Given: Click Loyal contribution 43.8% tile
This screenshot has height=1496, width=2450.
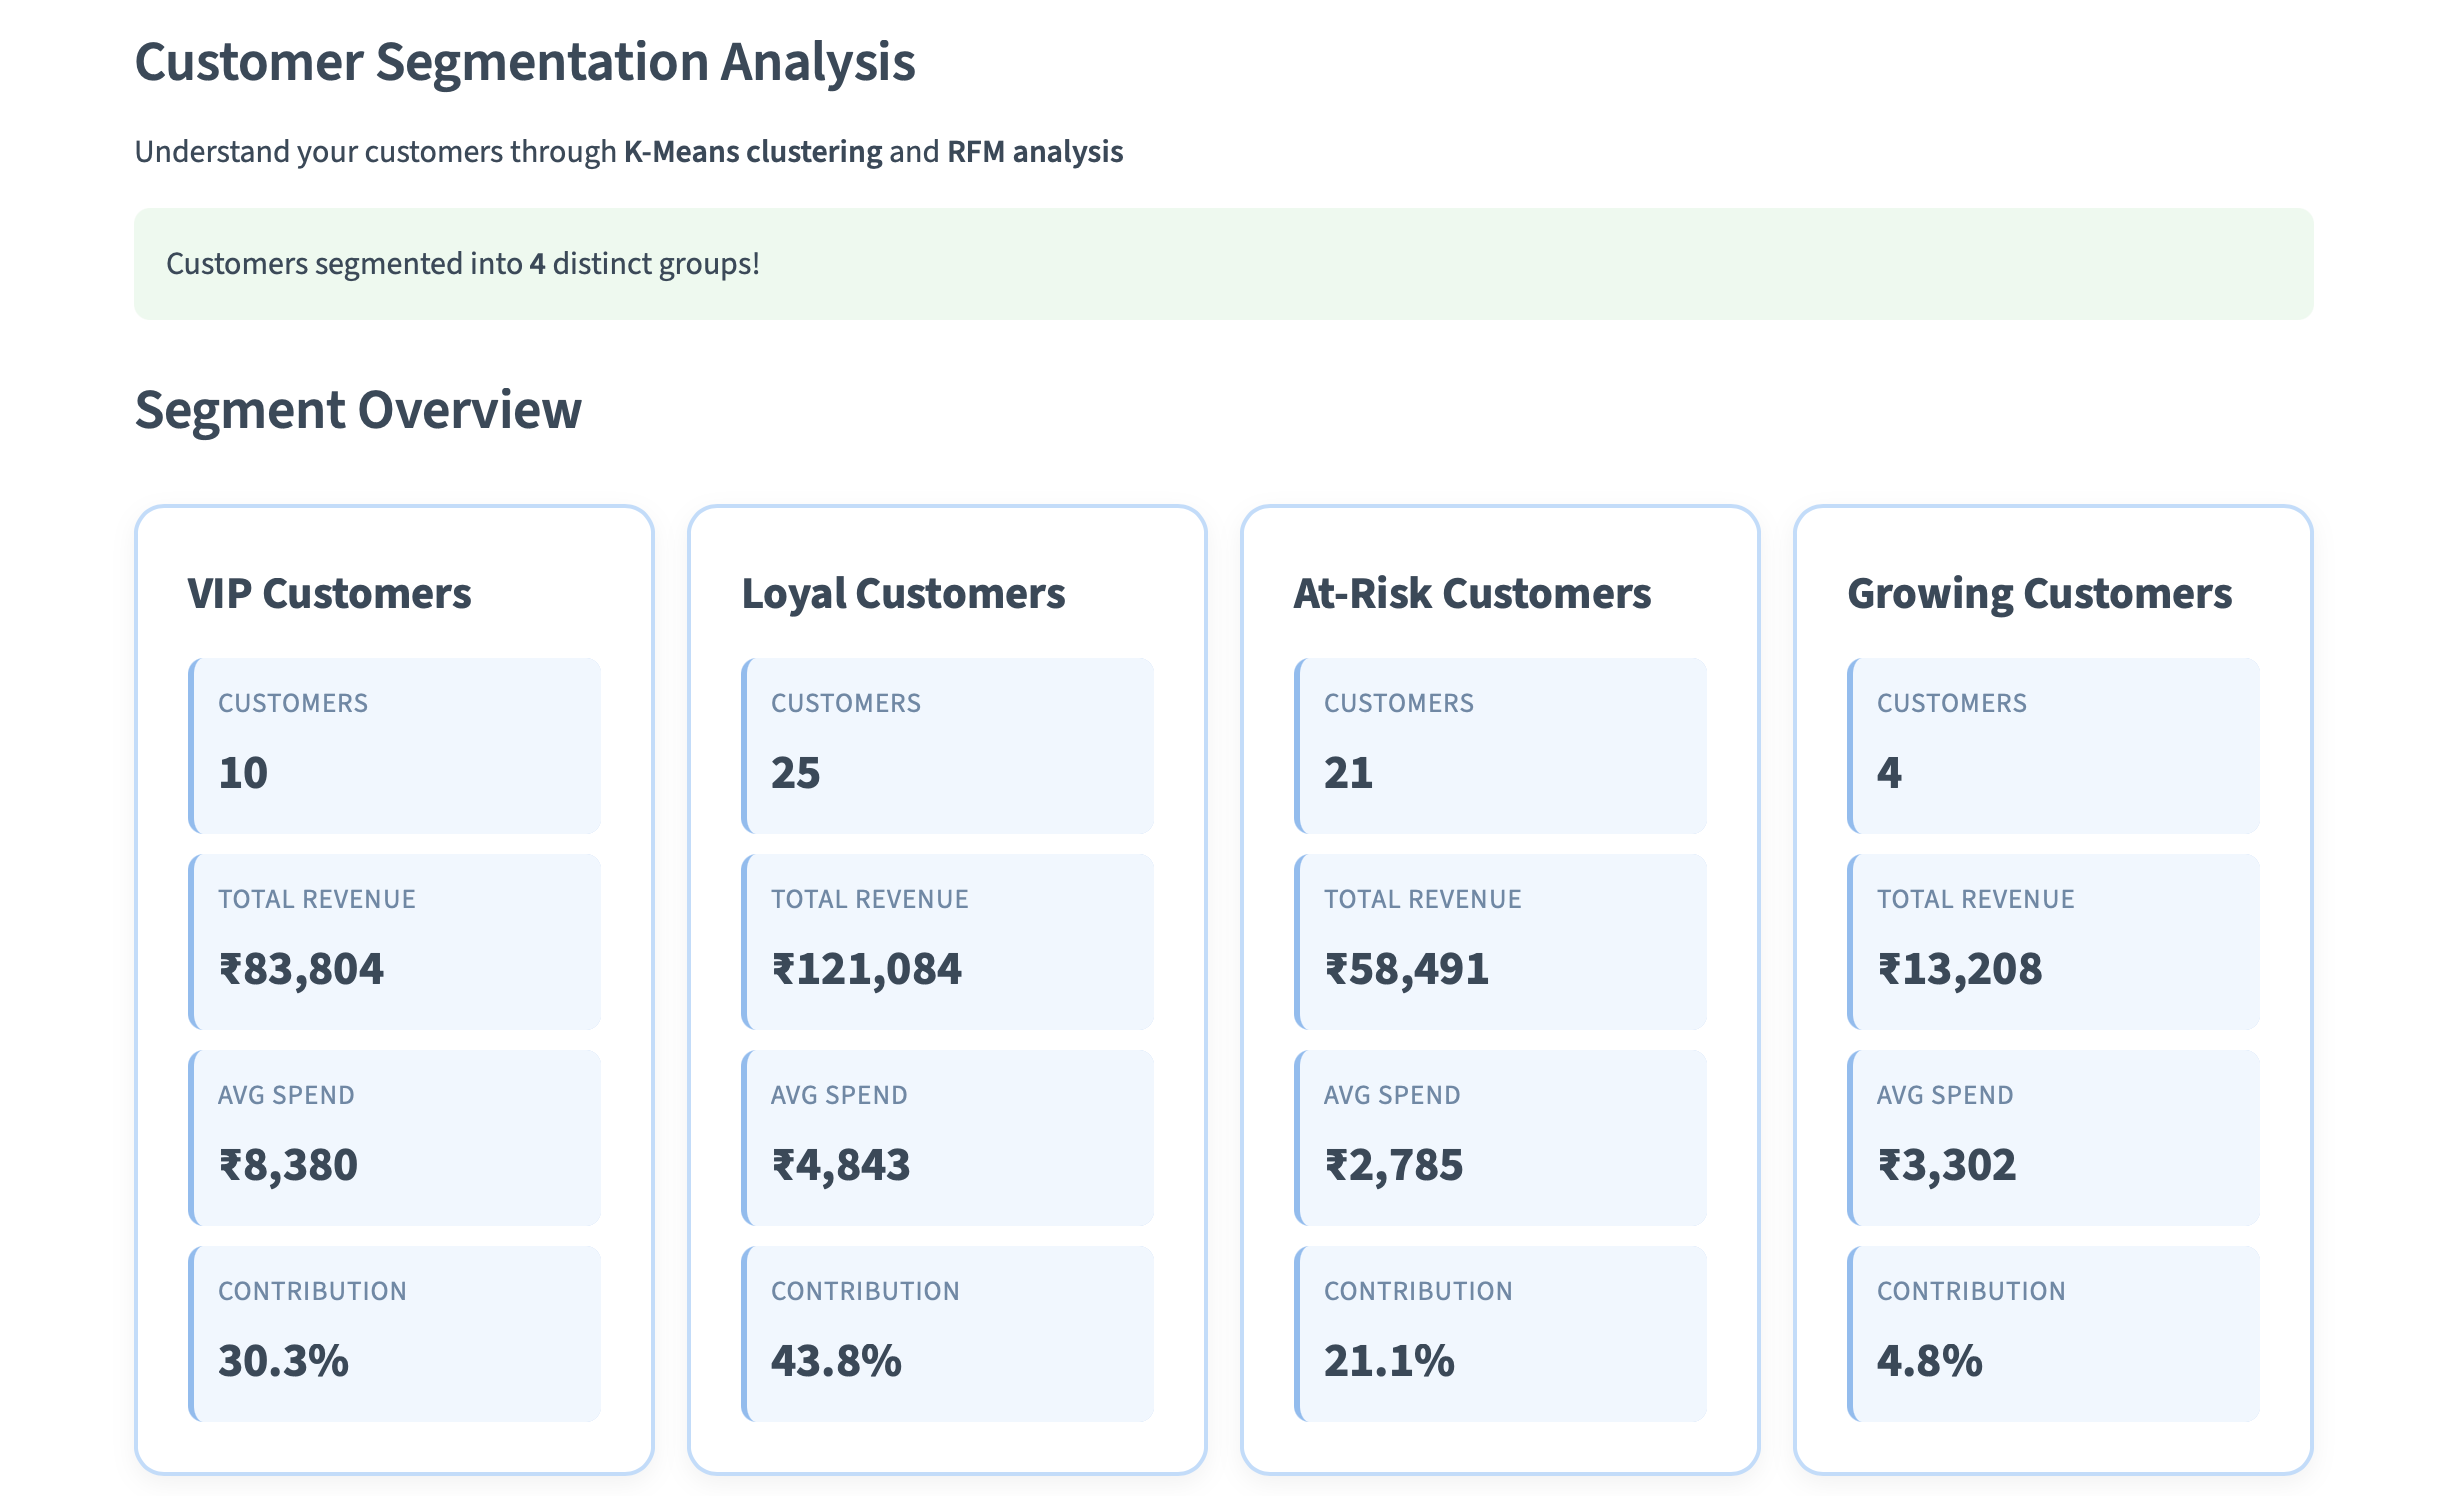Looking at the screenshot, I should (947, 1334).
